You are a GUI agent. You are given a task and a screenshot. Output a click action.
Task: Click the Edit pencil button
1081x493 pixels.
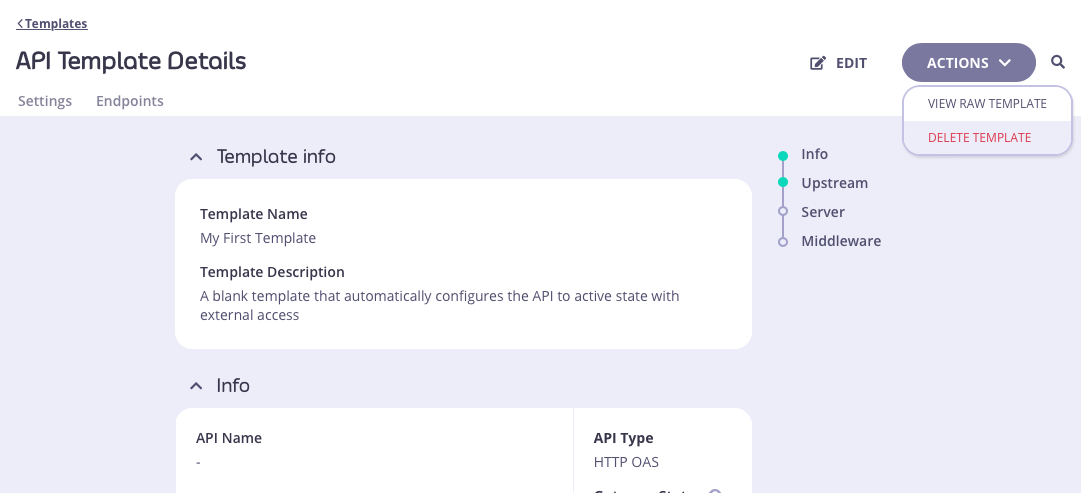(838, 63)
